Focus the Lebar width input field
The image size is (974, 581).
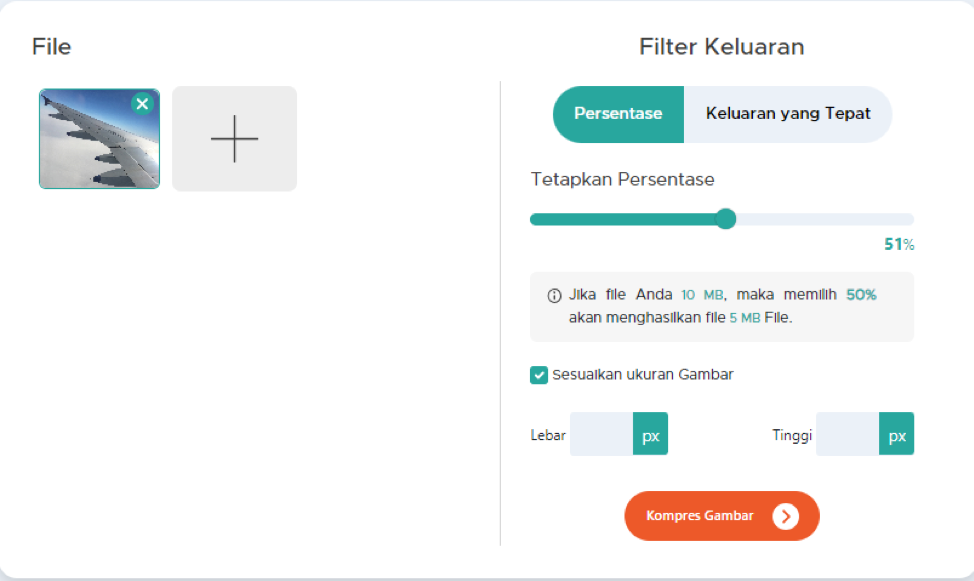point(601,434)
